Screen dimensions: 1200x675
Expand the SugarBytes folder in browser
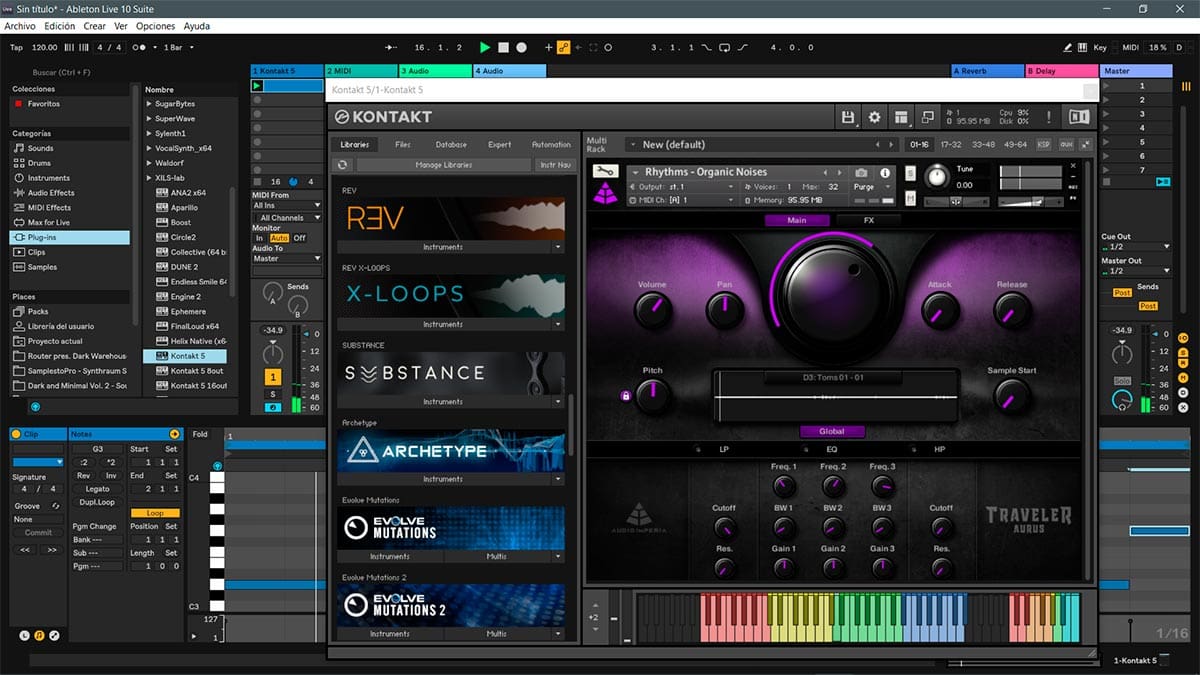(149, 104)
